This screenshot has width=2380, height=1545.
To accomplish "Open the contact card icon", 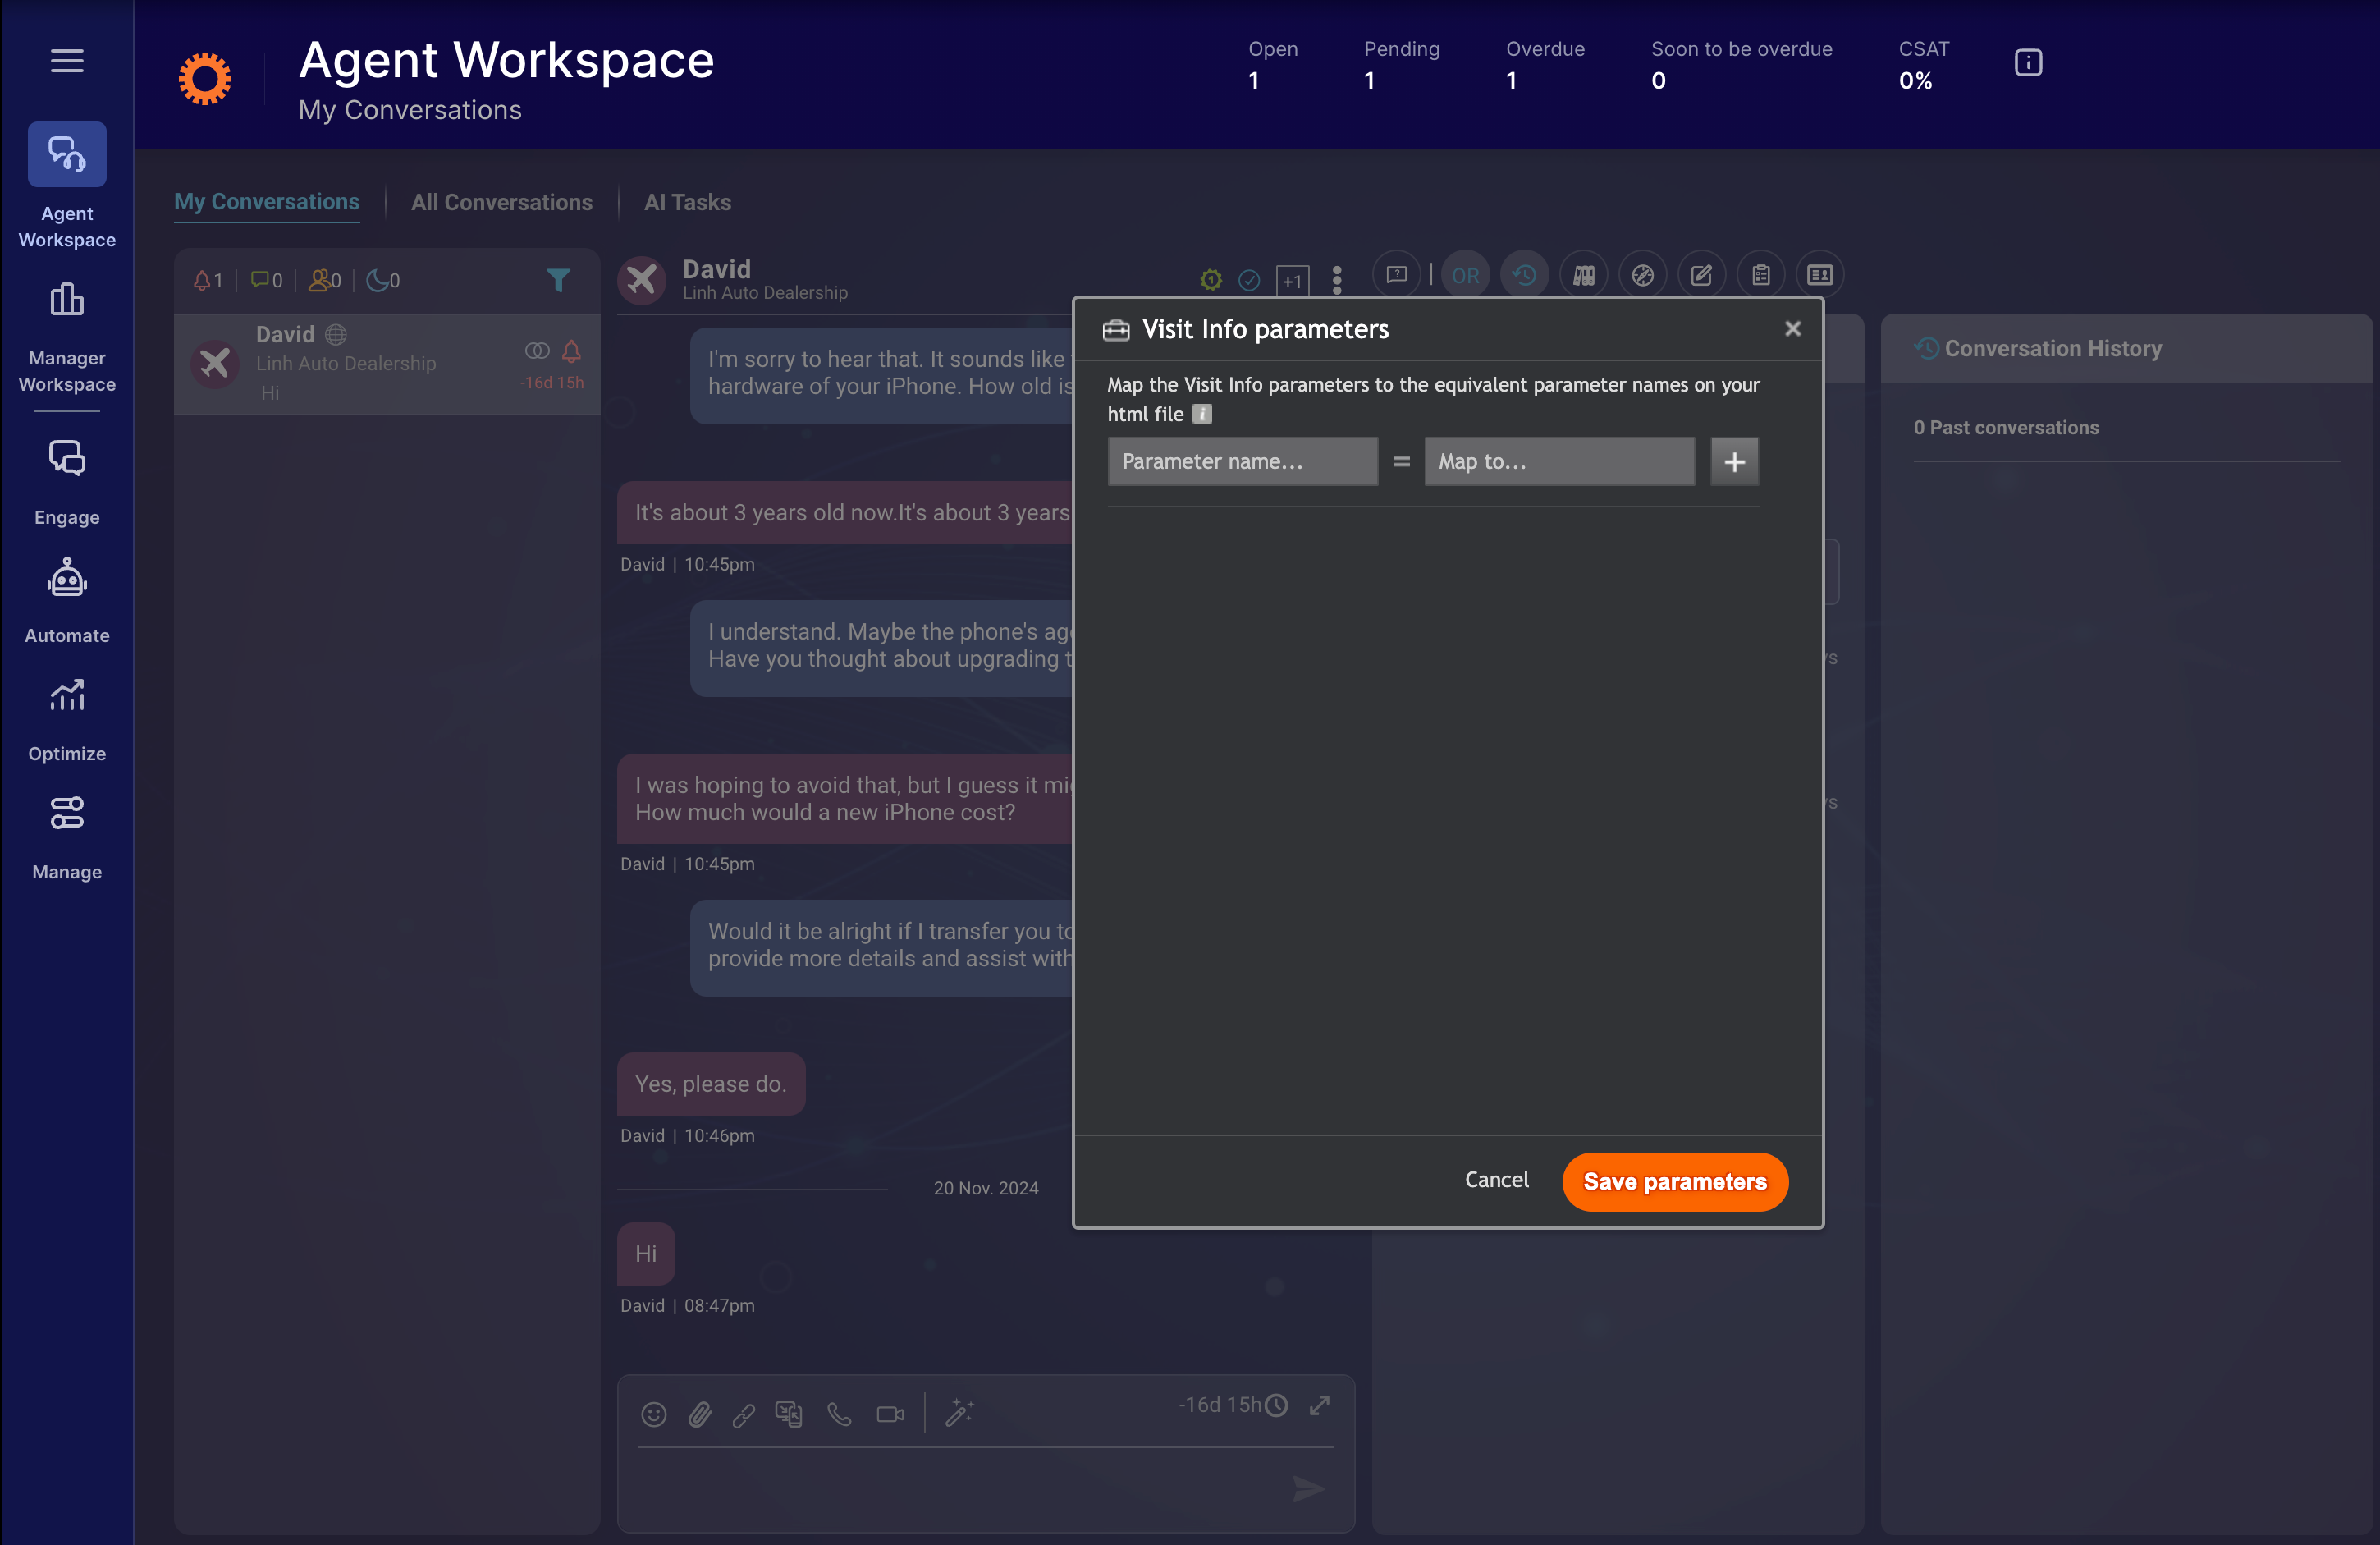I will tap(1820, 275).
